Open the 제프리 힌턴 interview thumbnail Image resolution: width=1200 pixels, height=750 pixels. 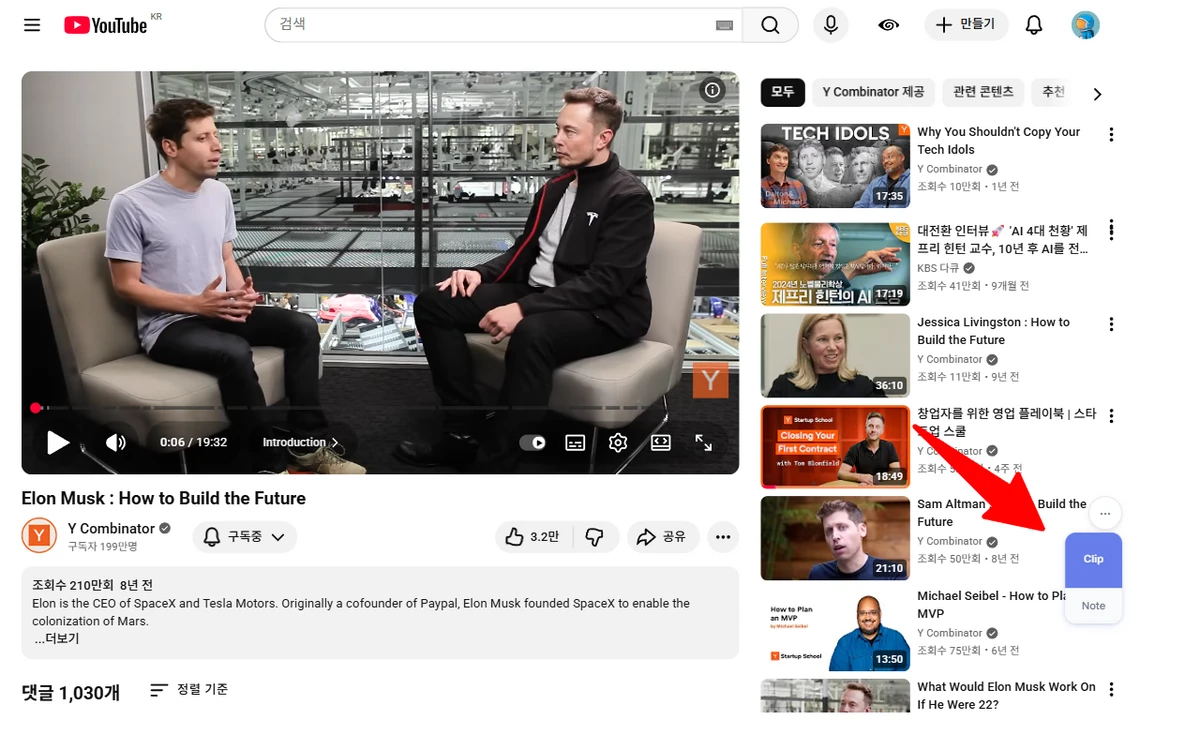[x=835, y=264]
